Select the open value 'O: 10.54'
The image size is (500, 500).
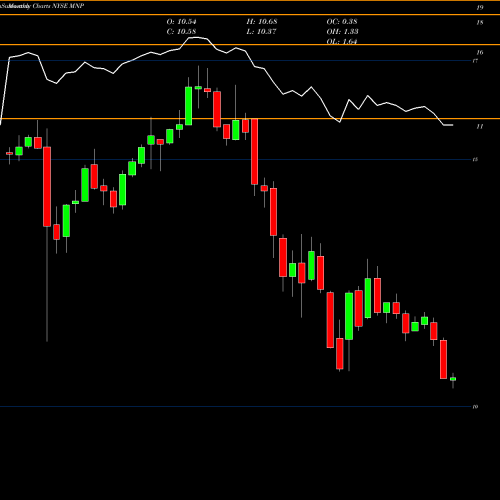pyautogui.click(x=181, y=22)
